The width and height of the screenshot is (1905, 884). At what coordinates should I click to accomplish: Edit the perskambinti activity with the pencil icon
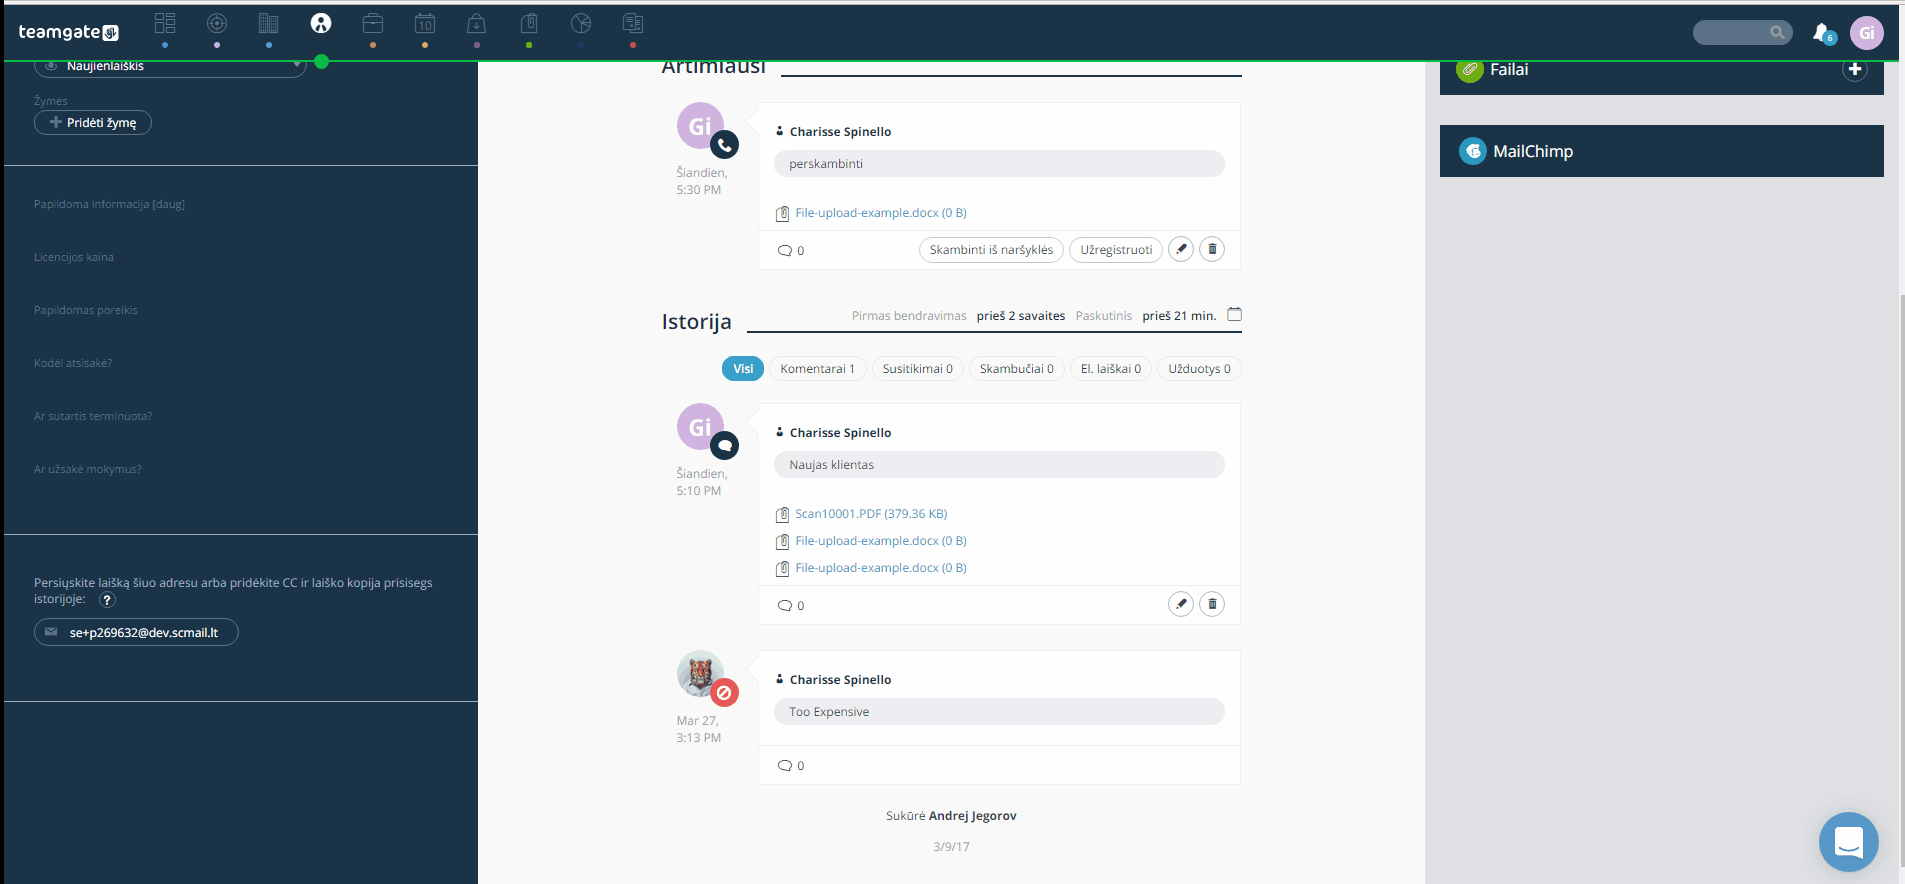pyautogui.click(x=1181, y=249)
